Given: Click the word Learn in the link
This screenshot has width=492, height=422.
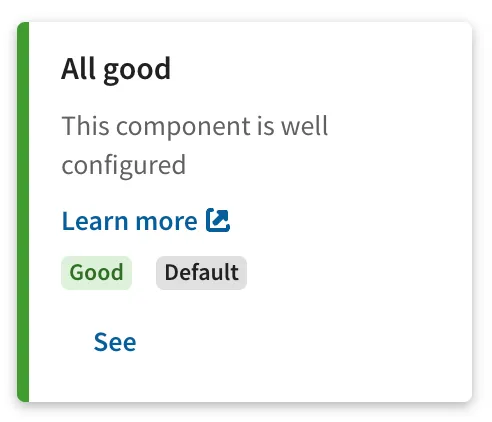Looking at the screenshot, I should [95, 221].
